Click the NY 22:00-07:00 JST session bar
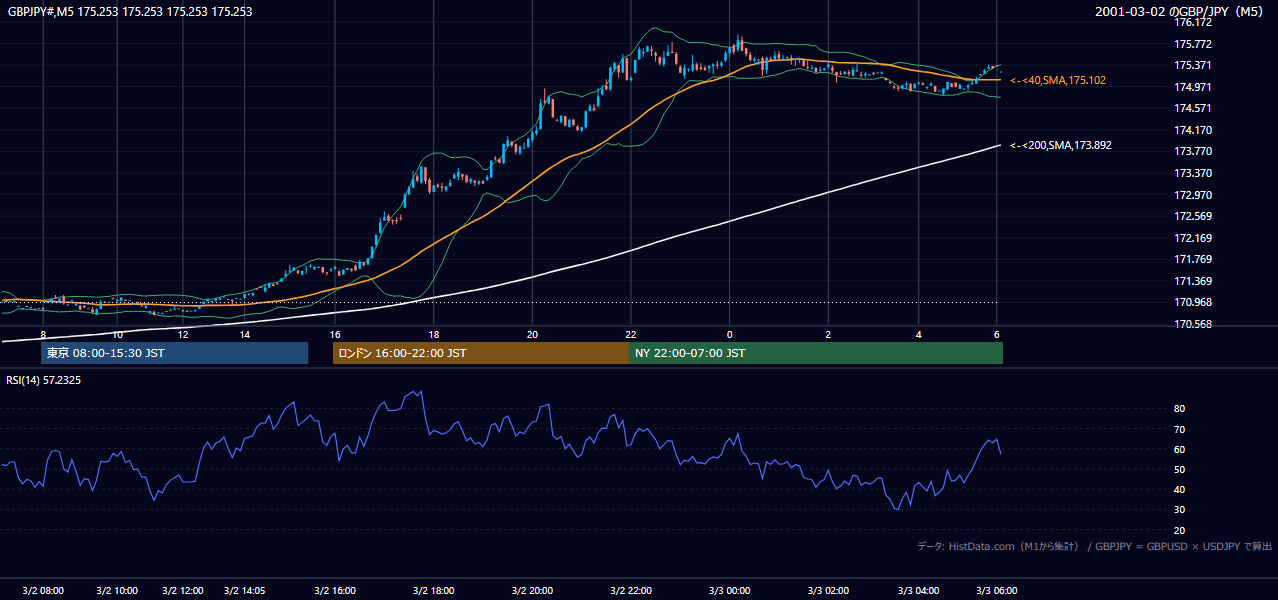Image resolution: width=1278 pixels, height=600 pixels. (816, 353)
